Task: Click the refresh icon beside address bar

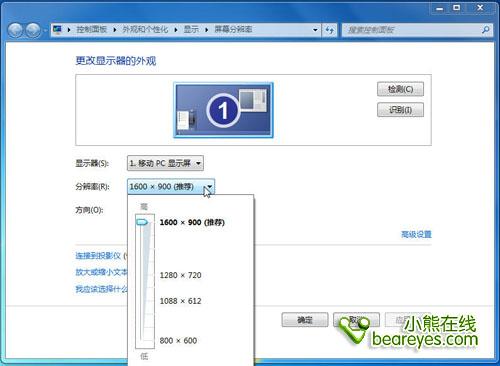Action: pyautogui.click(x=330, y=30)
